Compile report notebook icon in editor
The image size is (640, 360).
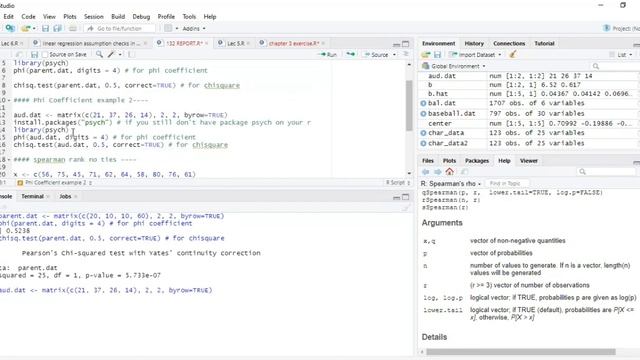tap(131, 54)
